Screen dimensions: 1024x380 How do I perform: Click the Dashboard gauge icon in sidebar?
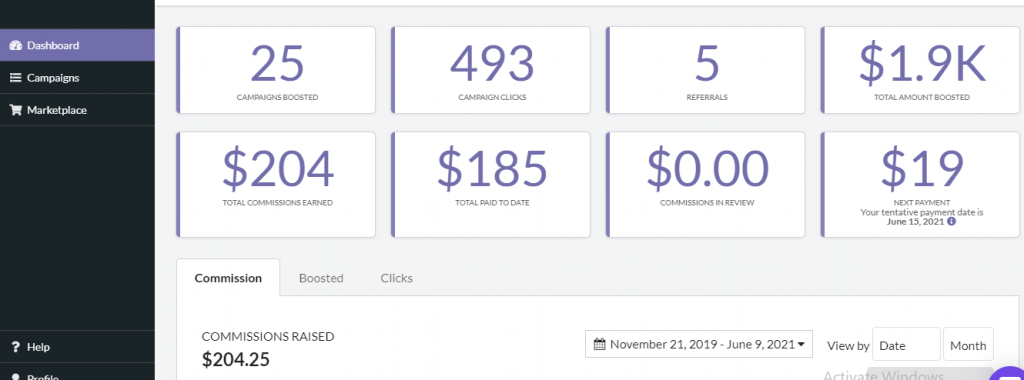tap(16, 46)
